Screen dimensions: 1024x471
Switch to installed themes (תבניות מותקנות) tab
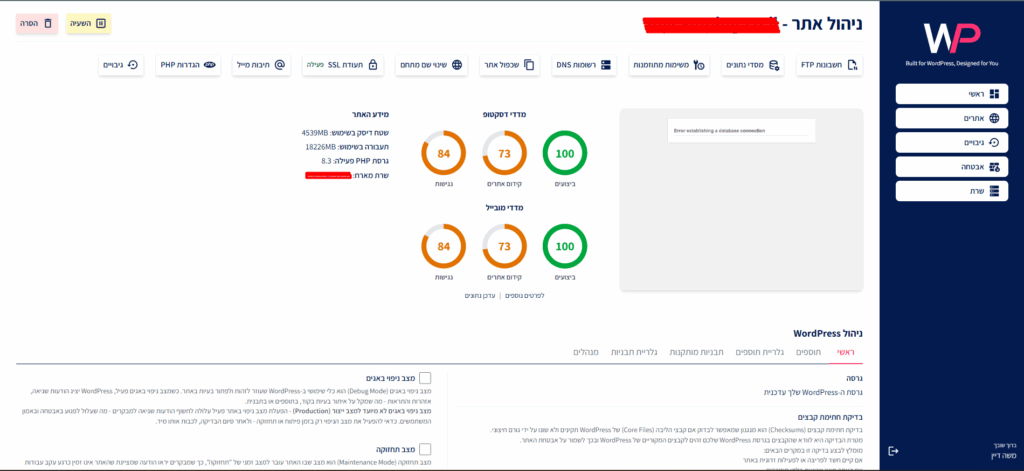point(696,352)
